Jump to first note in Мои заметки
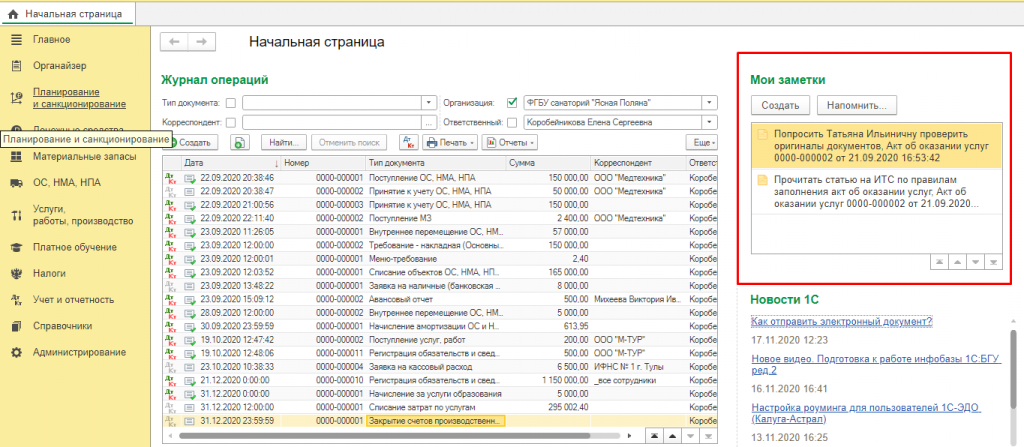Image resolution: width=1024 pixels, height=447 pixels. [x=938, y=262]
